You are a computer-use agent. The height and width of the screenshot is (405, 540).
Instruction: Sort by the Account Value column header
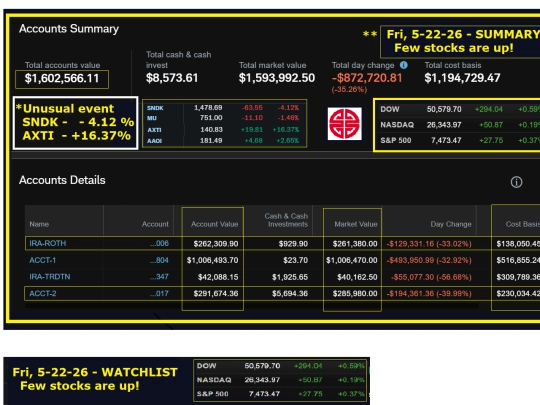[x=215, y=224]
